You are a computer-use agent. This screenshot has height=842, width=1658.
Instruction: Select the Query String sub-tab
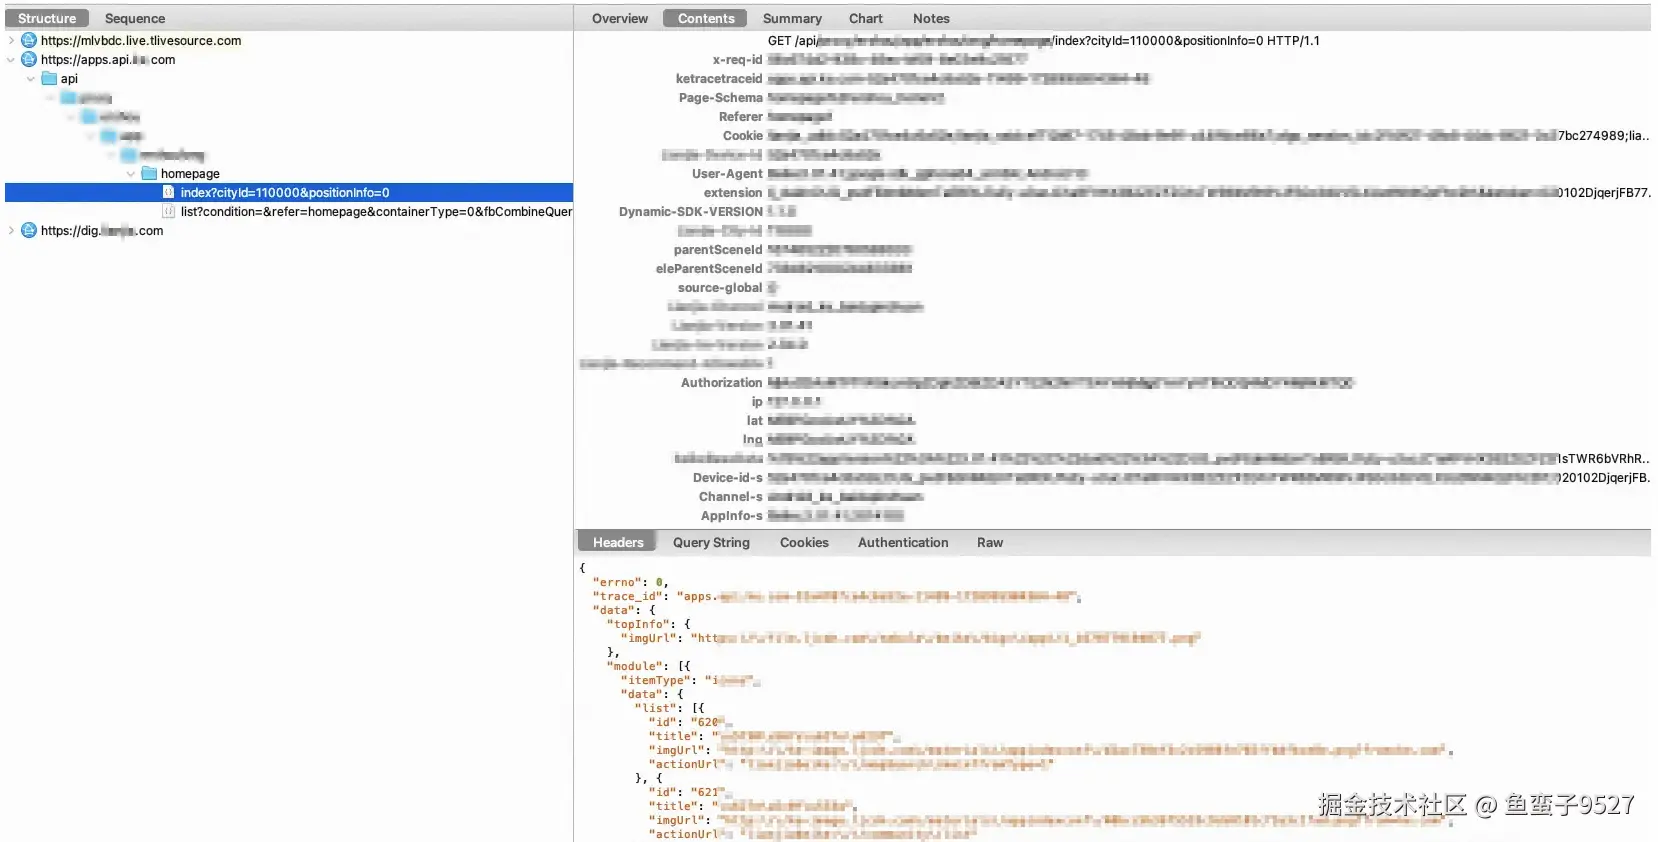711,542
